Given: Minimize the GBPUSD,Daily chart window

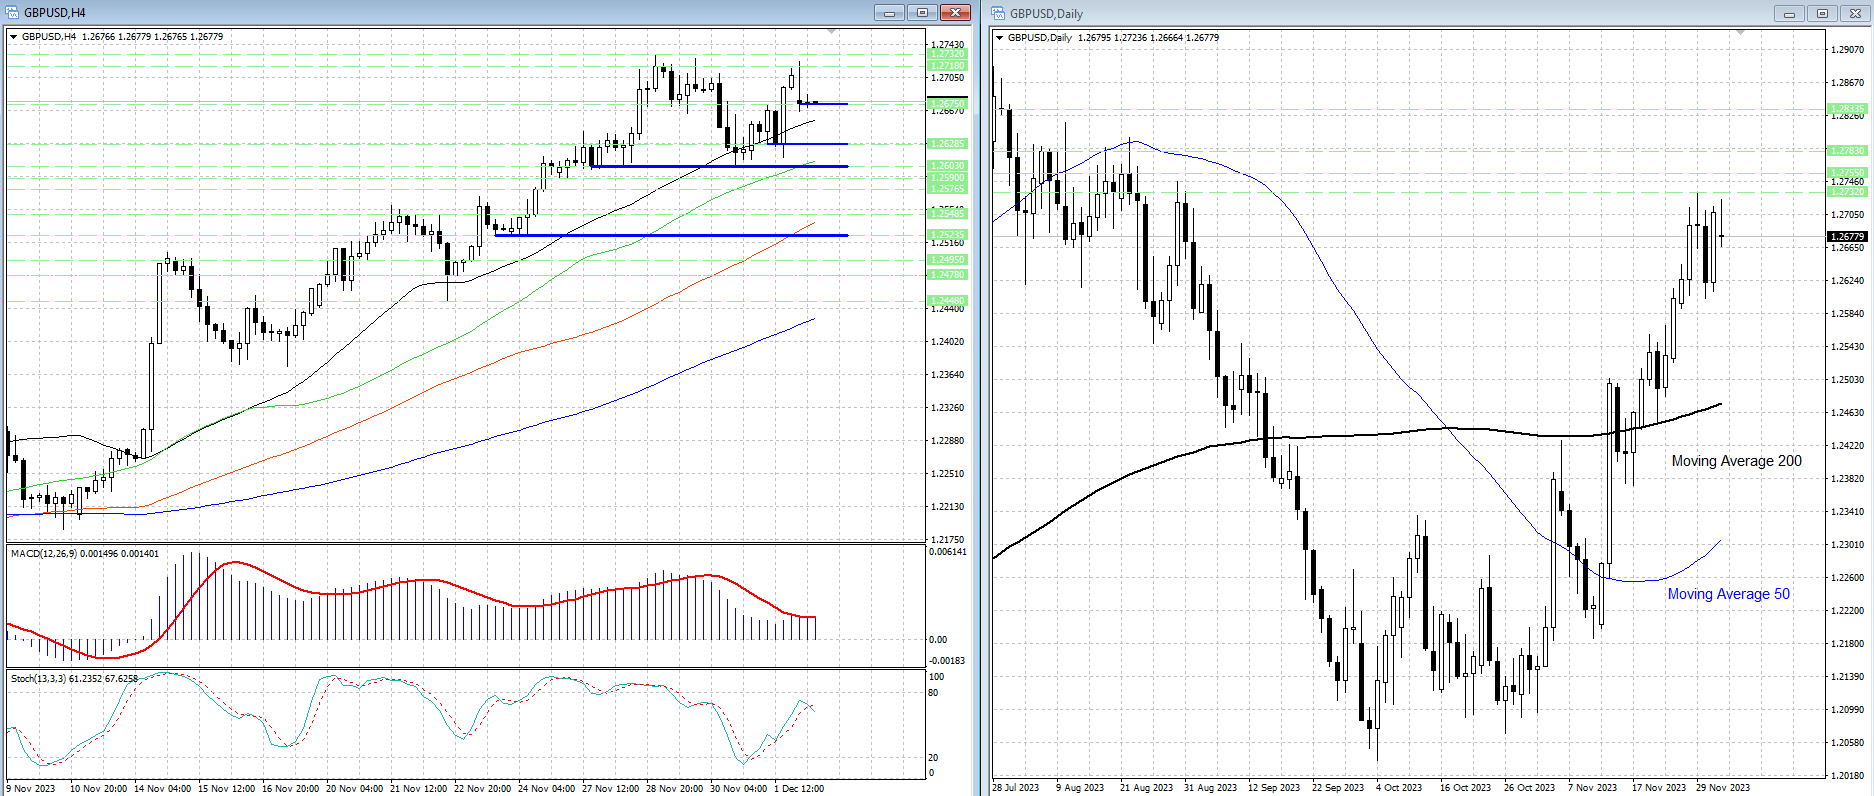Looking at the screenshot, I should pos(1789,14).
